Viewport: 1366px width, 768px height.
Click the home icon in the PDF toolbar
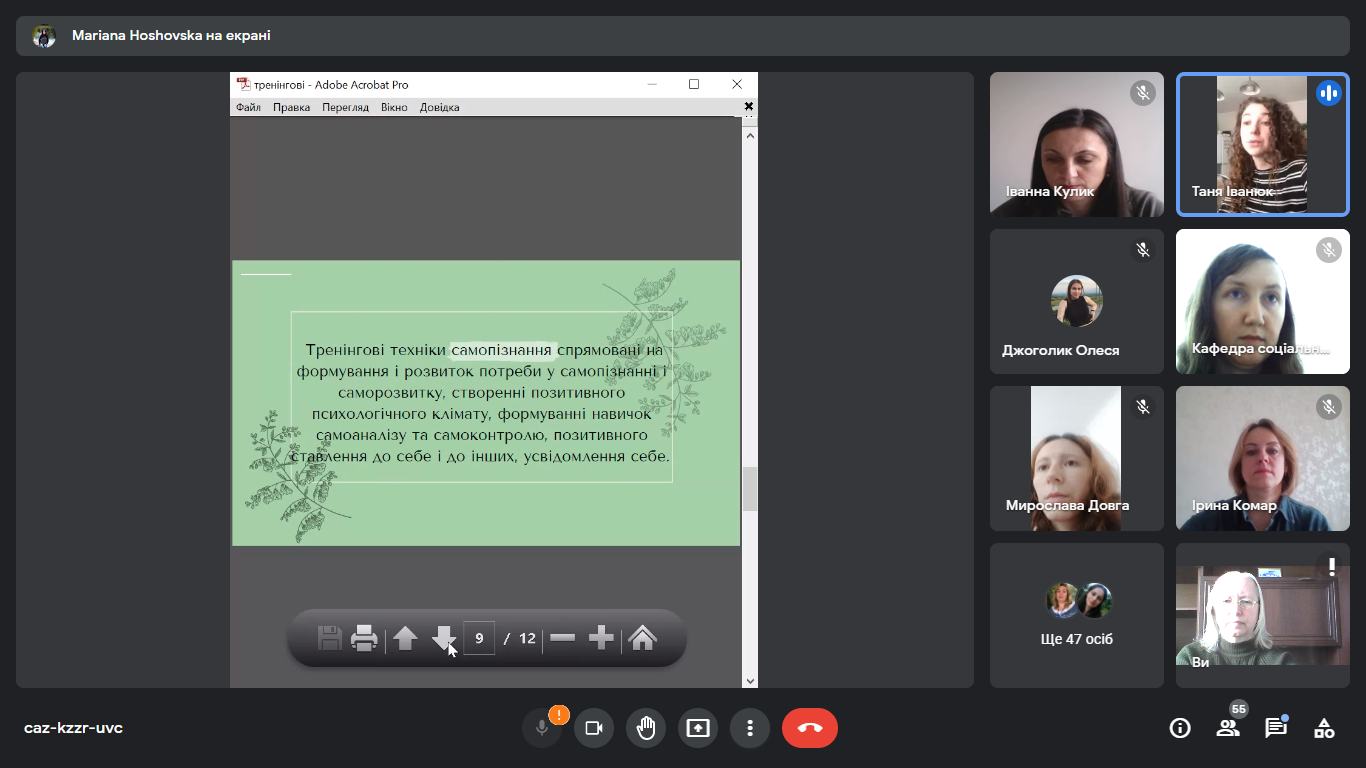pos(642,638)
